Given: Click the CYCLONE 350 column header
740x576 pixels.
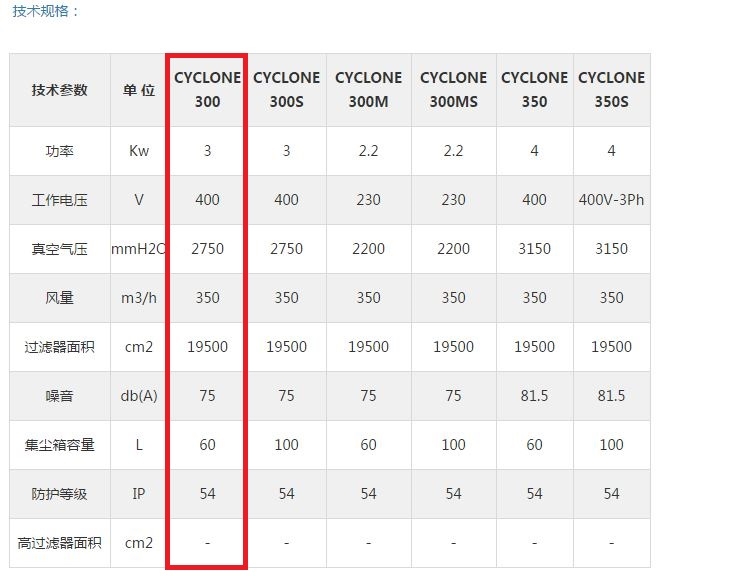Looking at the screenshot, I should coord(534,90).
